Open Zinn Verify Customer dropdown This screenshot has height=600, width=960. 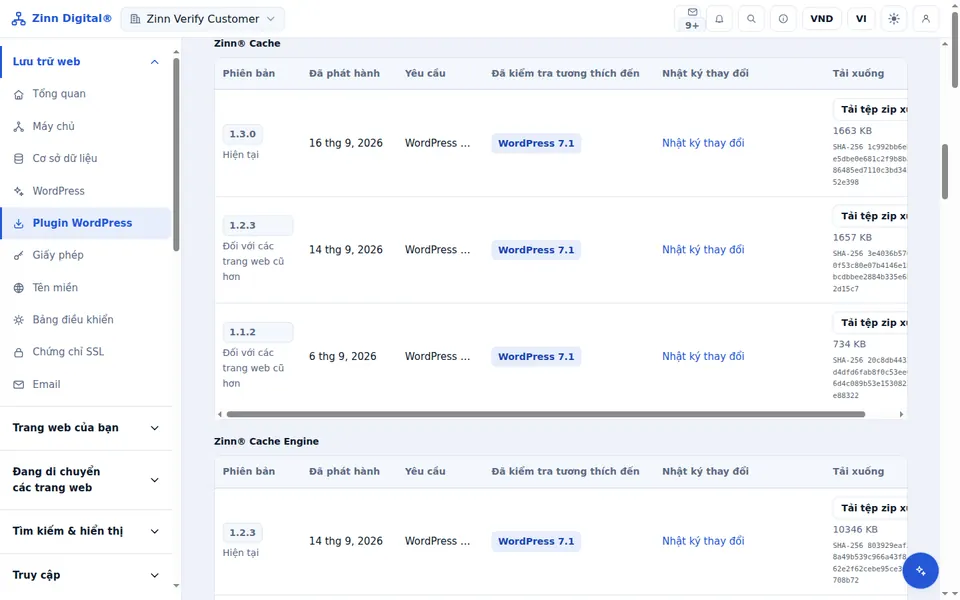pos(203,19)
